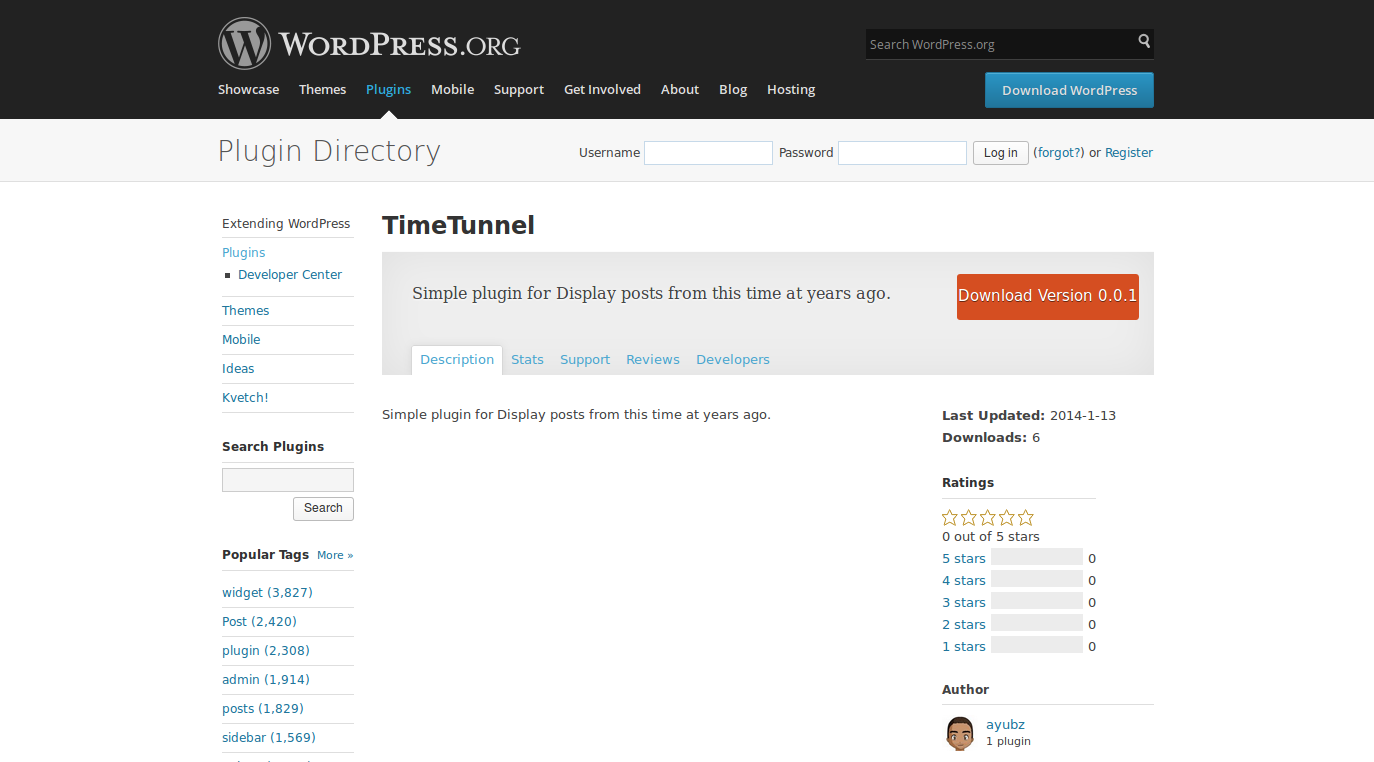Click the Last Updated date 2014-1-13
This screenshot has width=1374, height=762.
point(1083,415)
